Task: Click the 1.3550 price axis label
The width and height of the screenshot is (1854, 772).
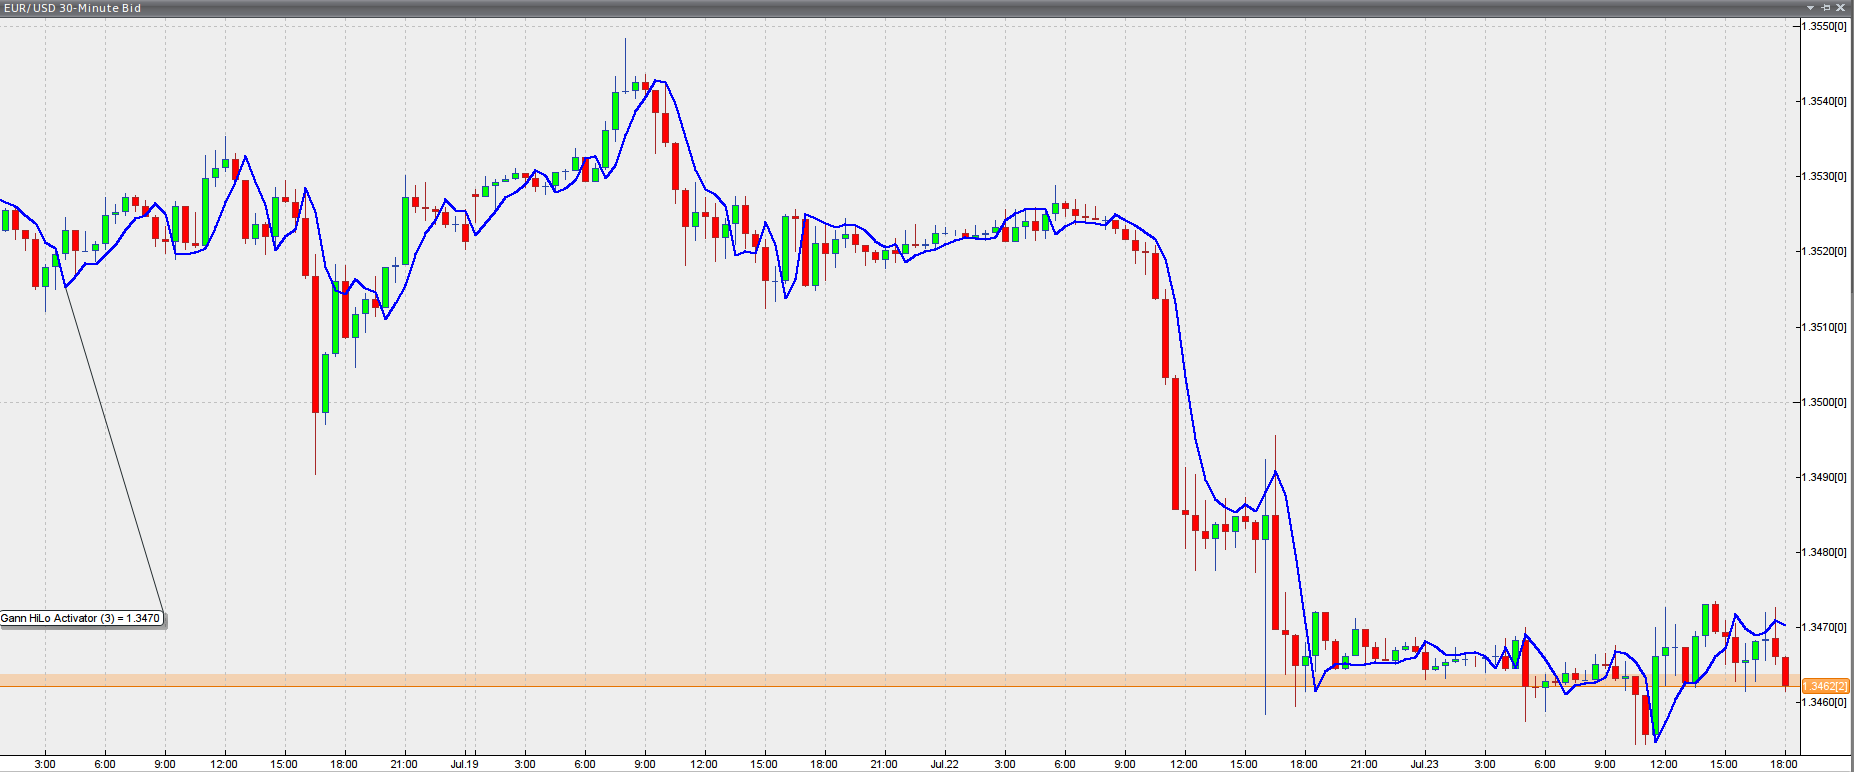Action: 1824,26
